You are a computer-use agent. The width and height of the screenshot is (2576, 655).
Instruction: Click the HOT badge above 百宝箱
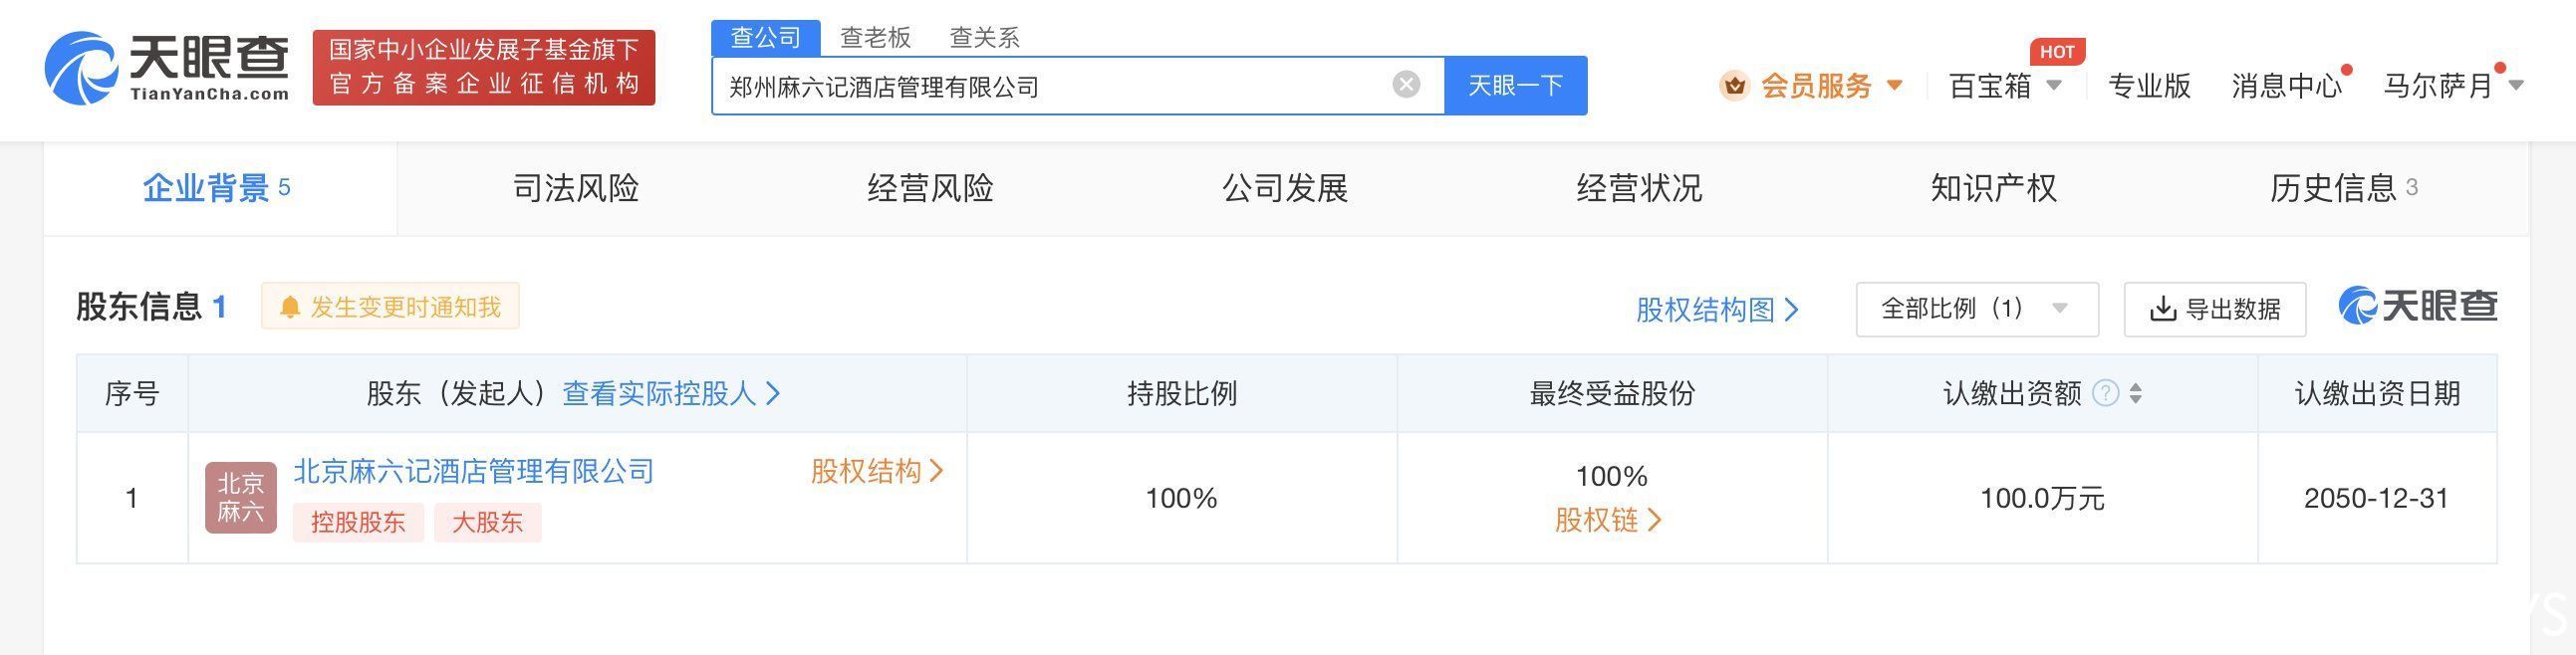2057,52
